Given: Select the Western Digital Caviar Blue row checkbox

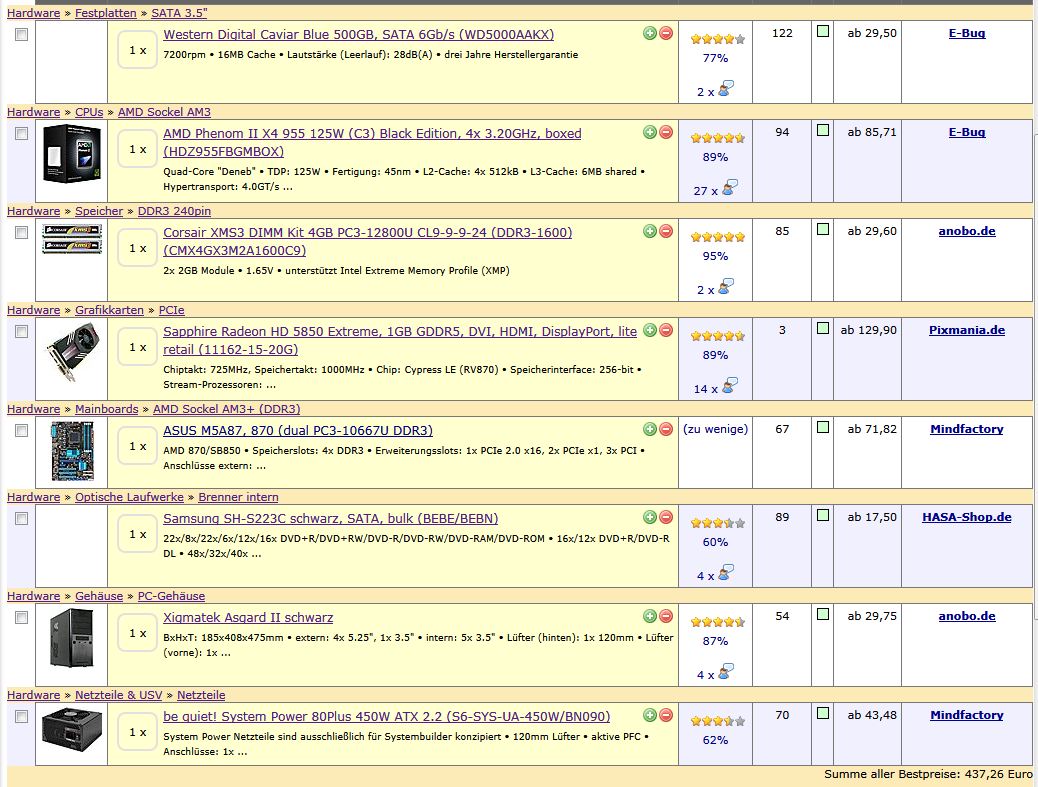Looking at the screenshot, I should click(x=22, y=34).
